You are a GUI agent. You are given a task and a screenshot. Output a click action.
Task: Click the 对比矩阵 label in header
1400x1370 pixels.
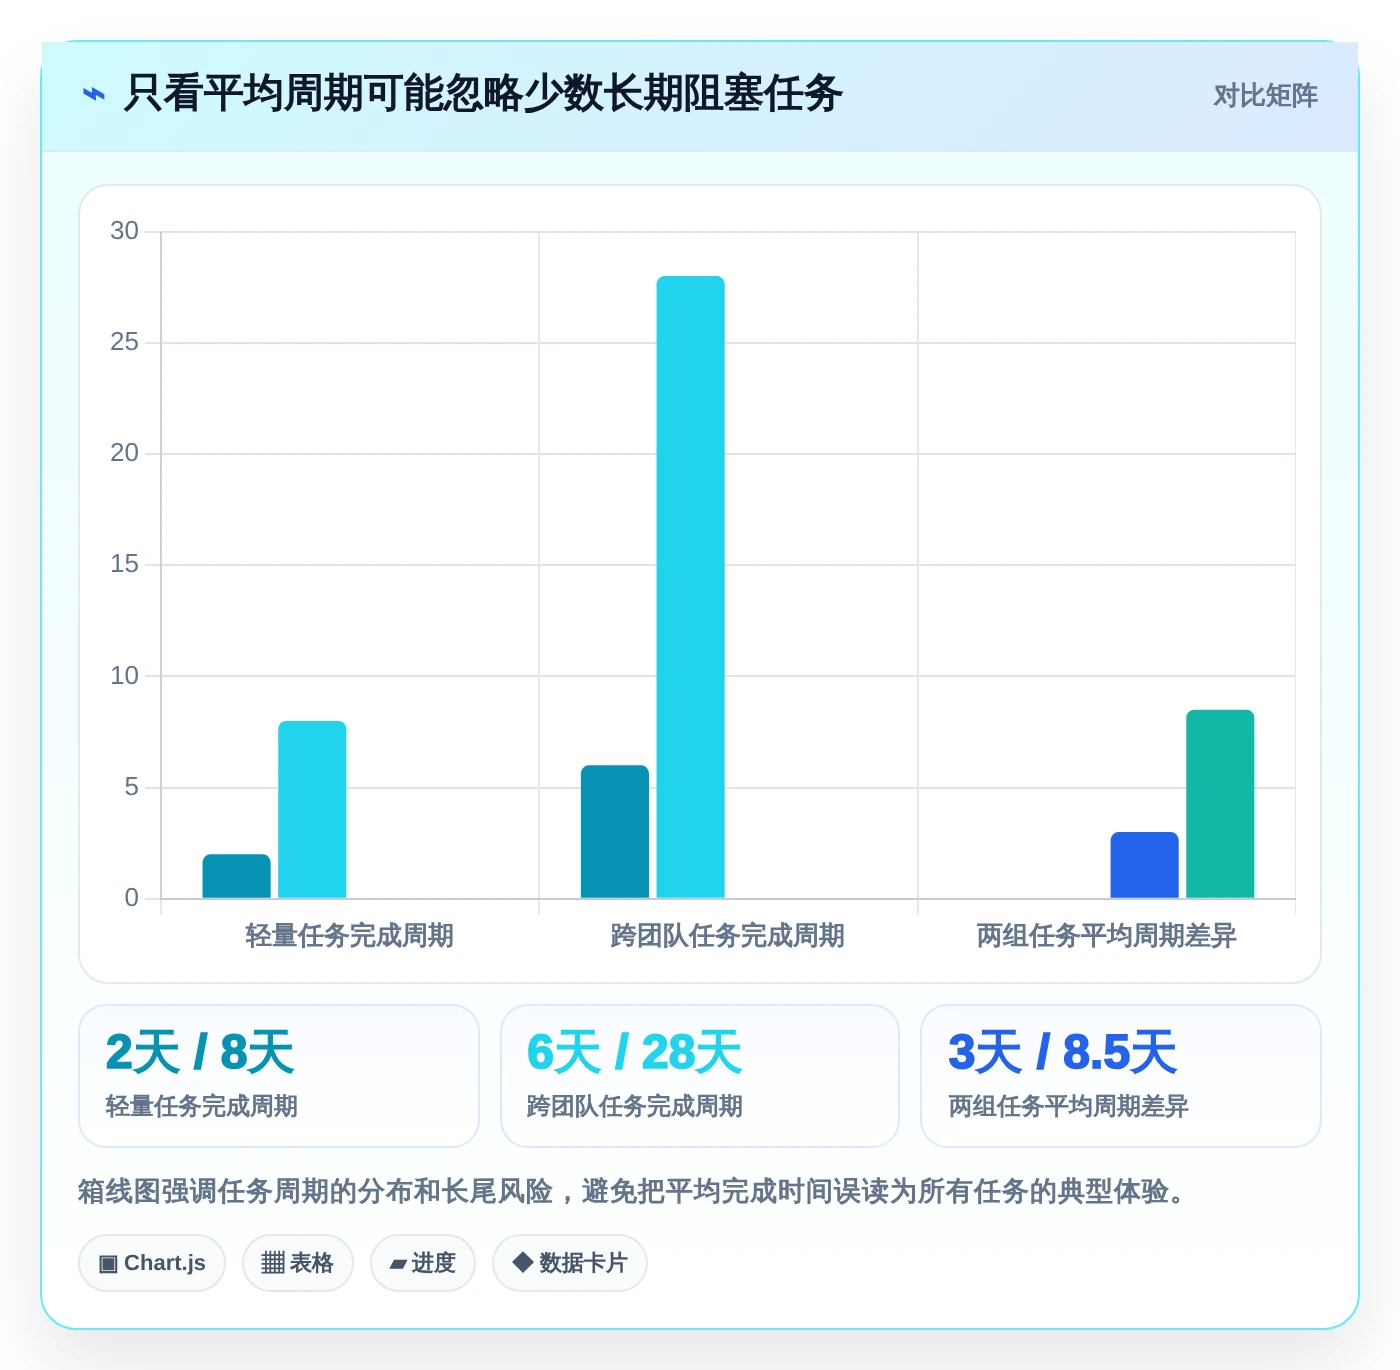[x=1265, y=96]
